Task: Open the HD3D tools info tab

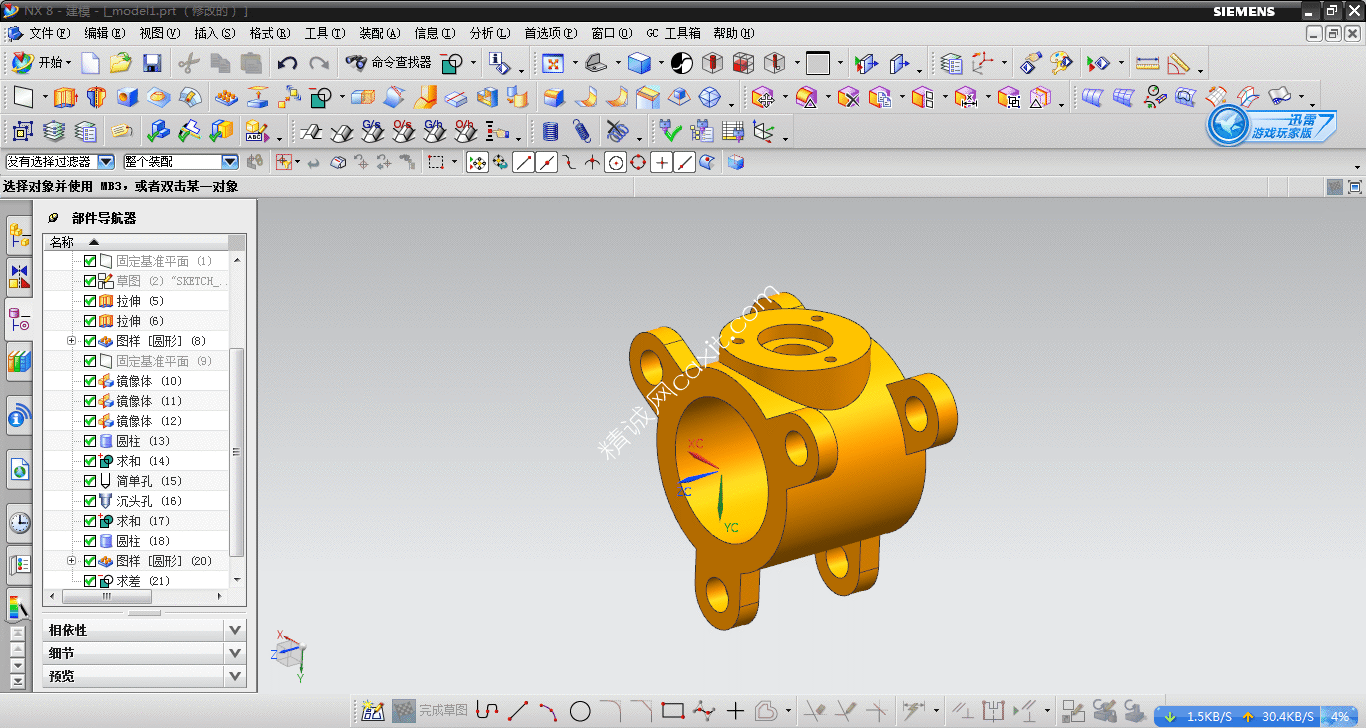Action: coord(19,415)
